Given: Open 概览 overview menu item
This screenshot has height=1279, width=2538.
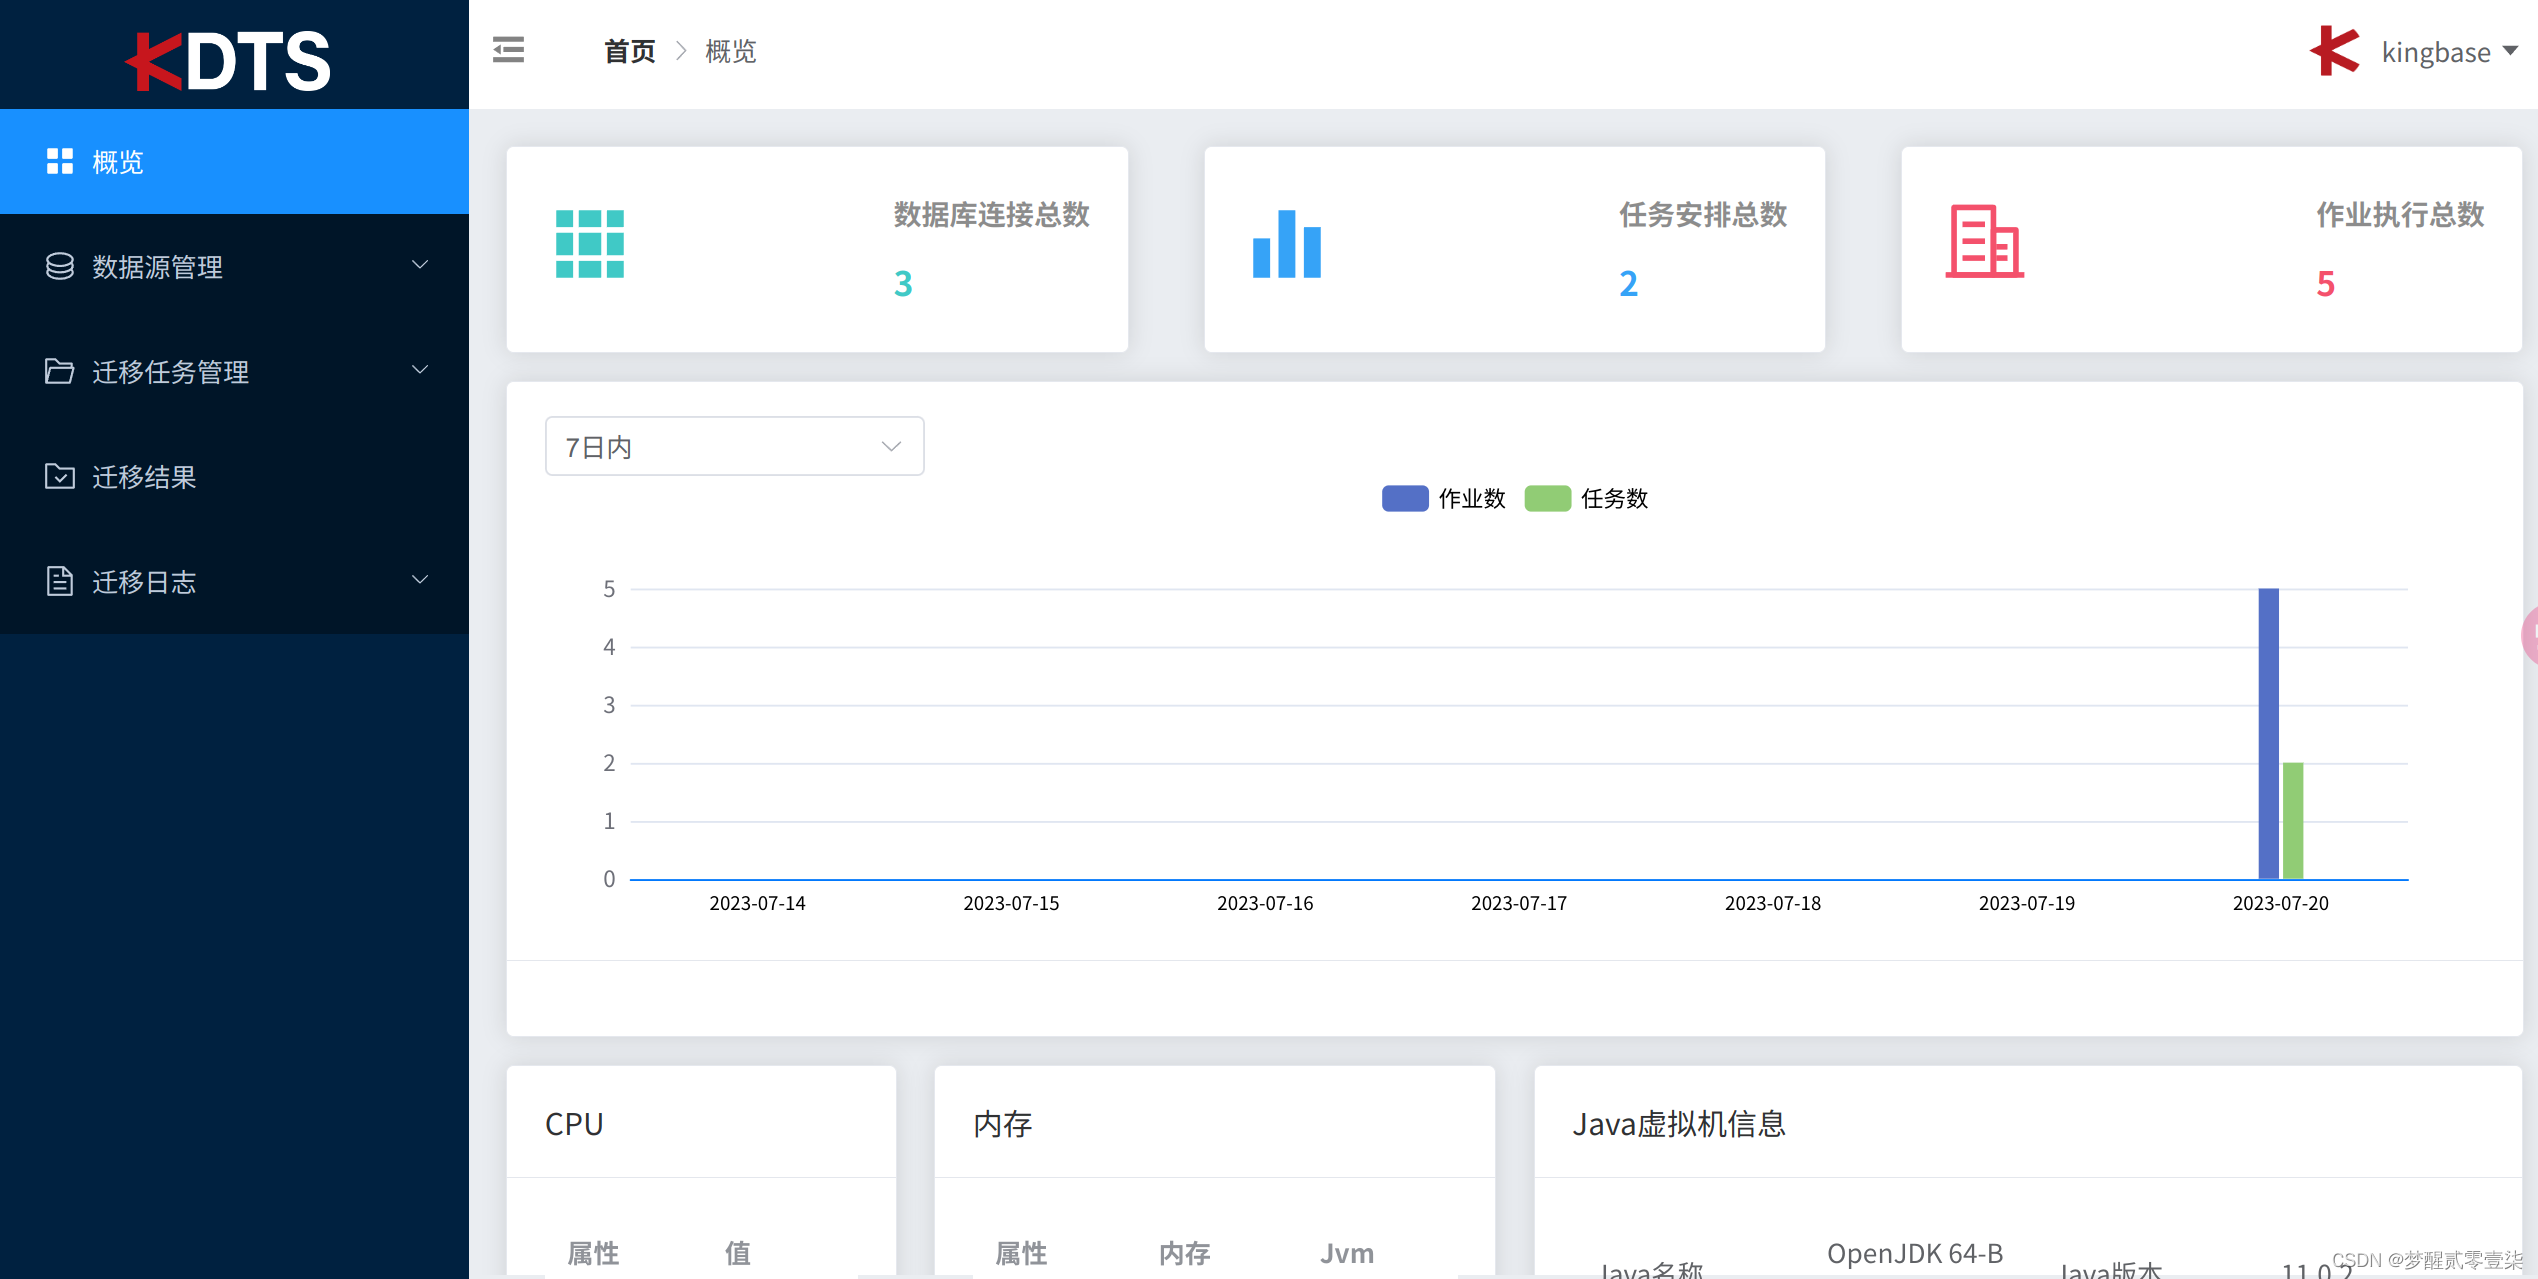Looking at the screenshot, I should (x=234, y=162).
